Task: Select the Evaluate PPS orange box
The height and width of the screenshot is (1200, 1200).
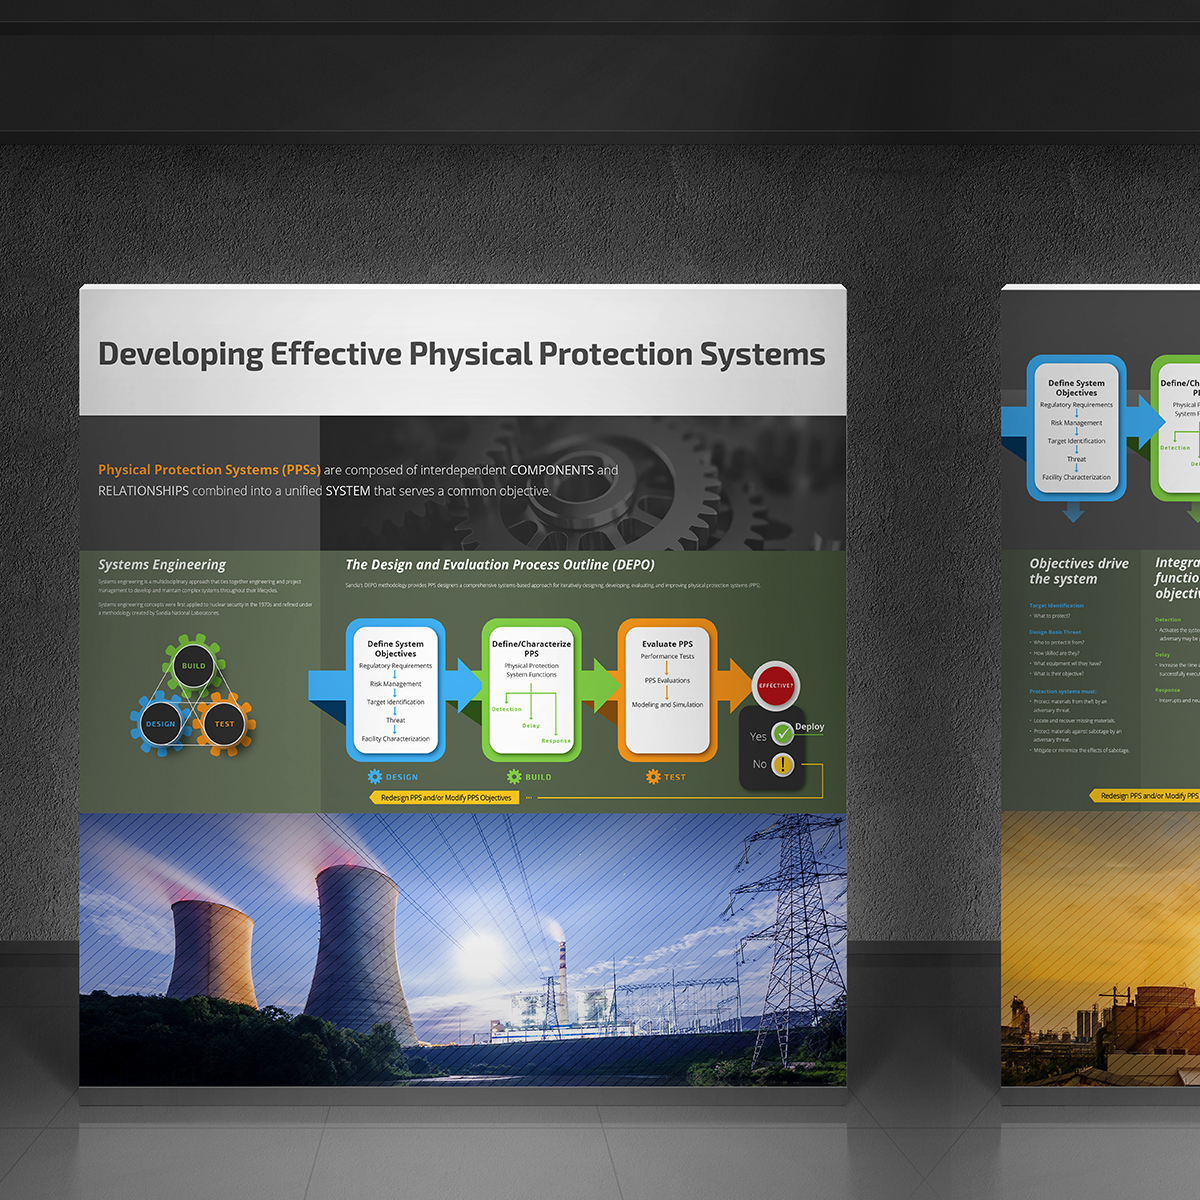Action: 667,690
